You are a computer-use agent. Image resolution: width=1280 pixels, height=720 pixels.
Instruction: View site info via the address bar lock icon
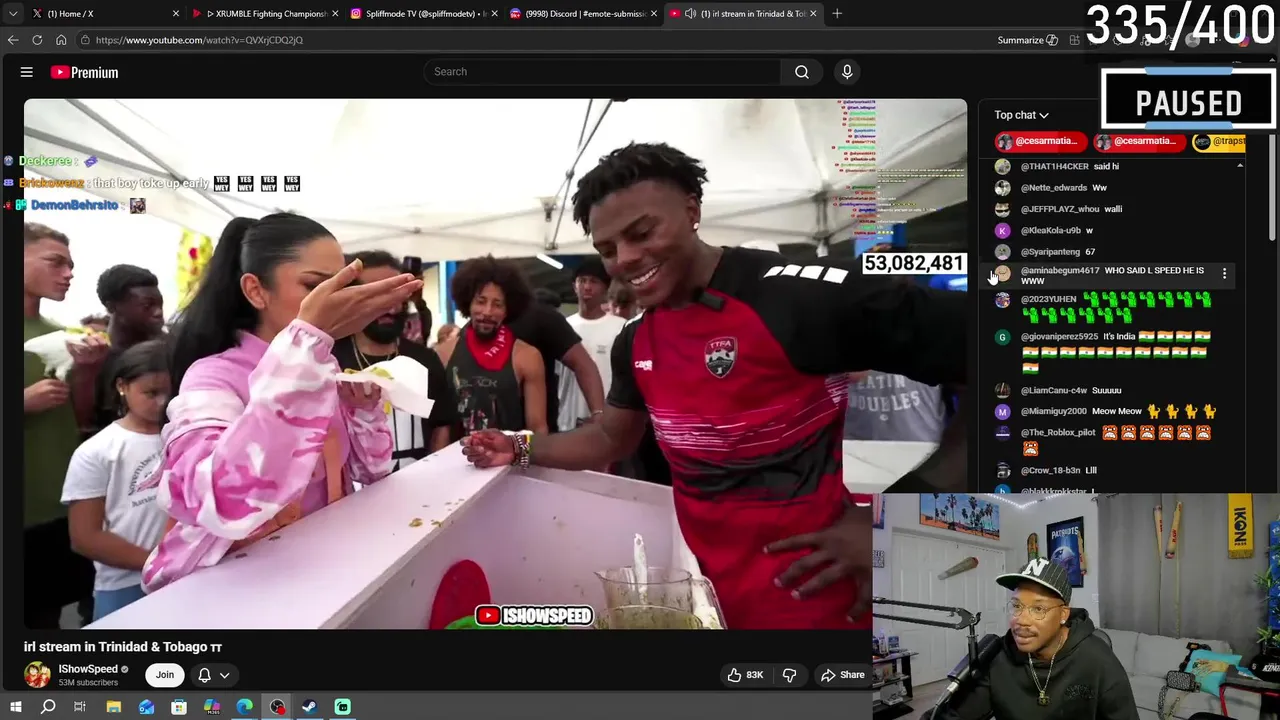tap(85, 40)
